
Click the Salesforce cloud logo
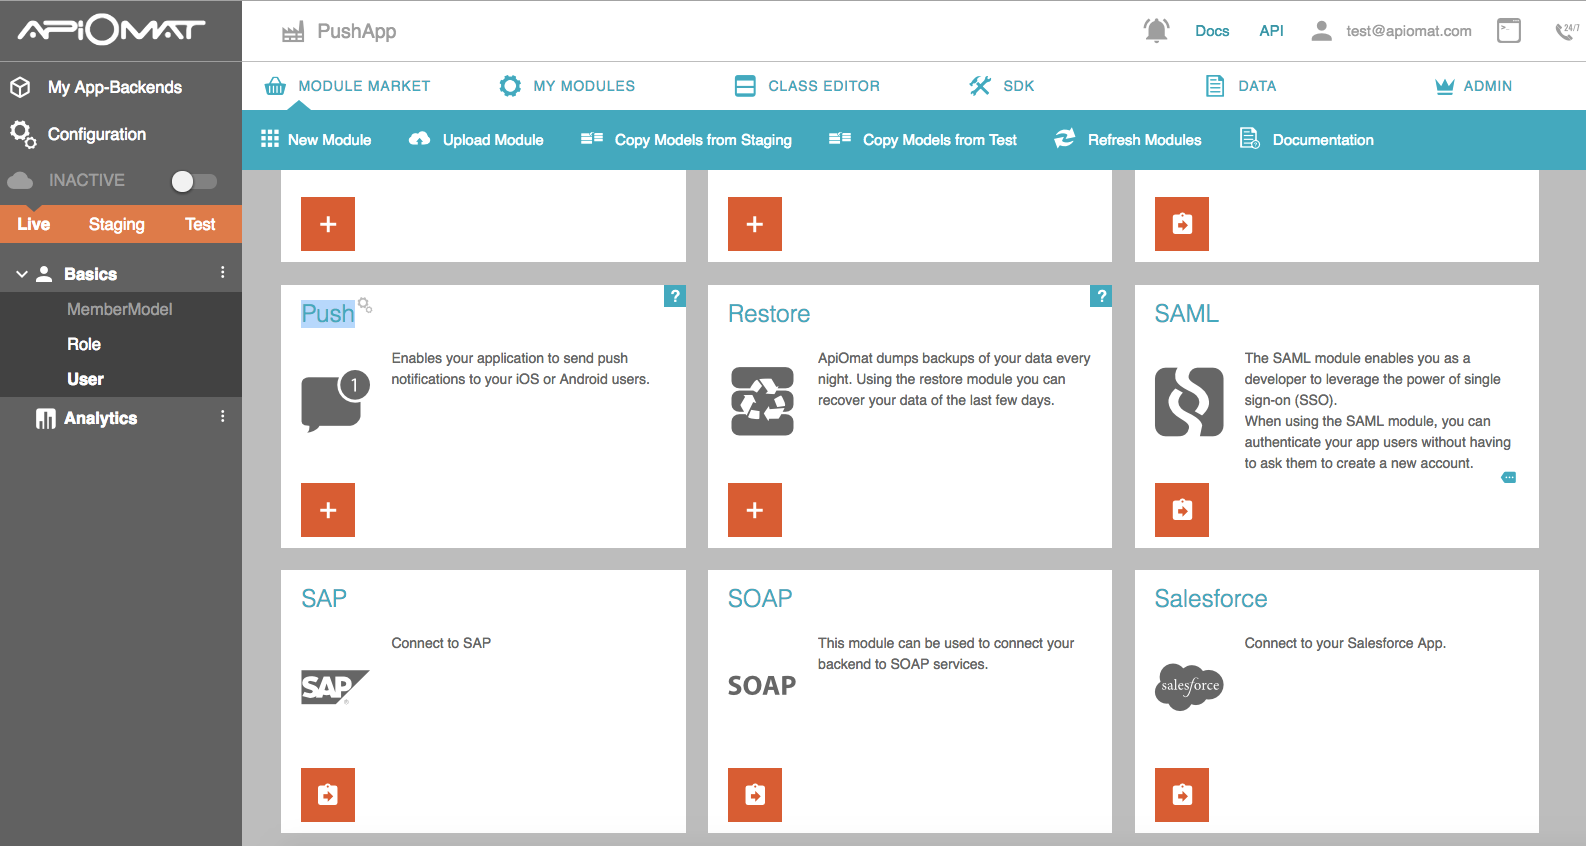point(1189,686)
